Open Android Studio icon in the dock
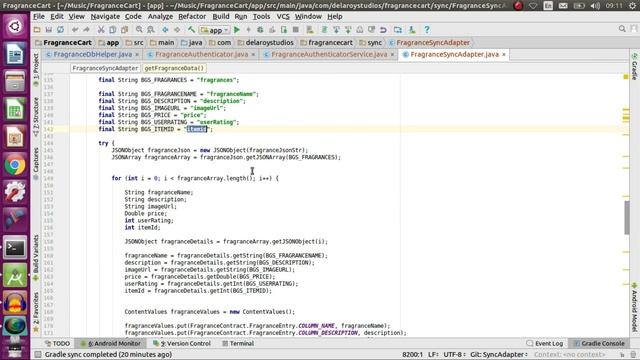The image size is (640, 360). 15,276
